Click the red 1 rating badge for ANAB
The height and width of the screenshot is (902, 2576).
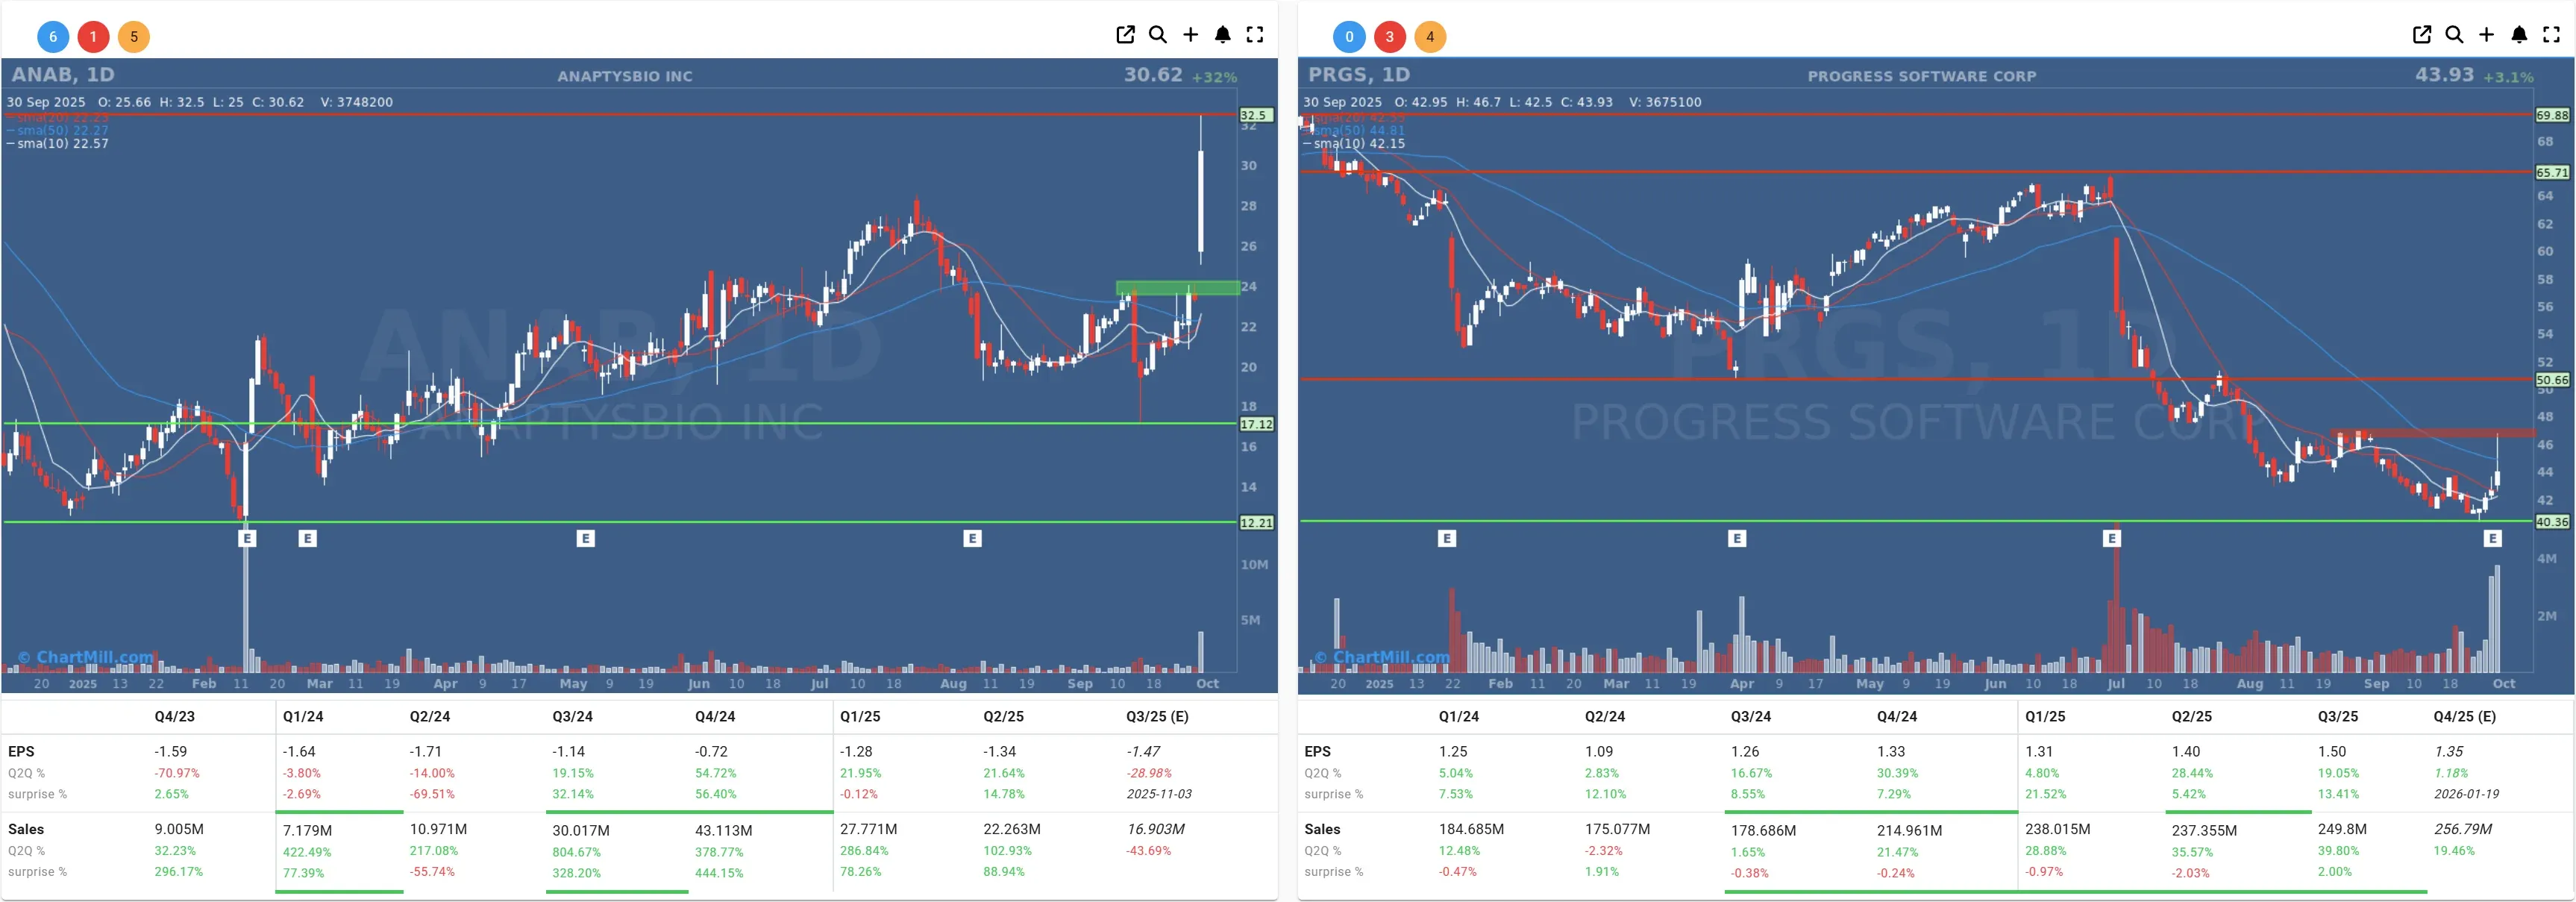(93, 37)
